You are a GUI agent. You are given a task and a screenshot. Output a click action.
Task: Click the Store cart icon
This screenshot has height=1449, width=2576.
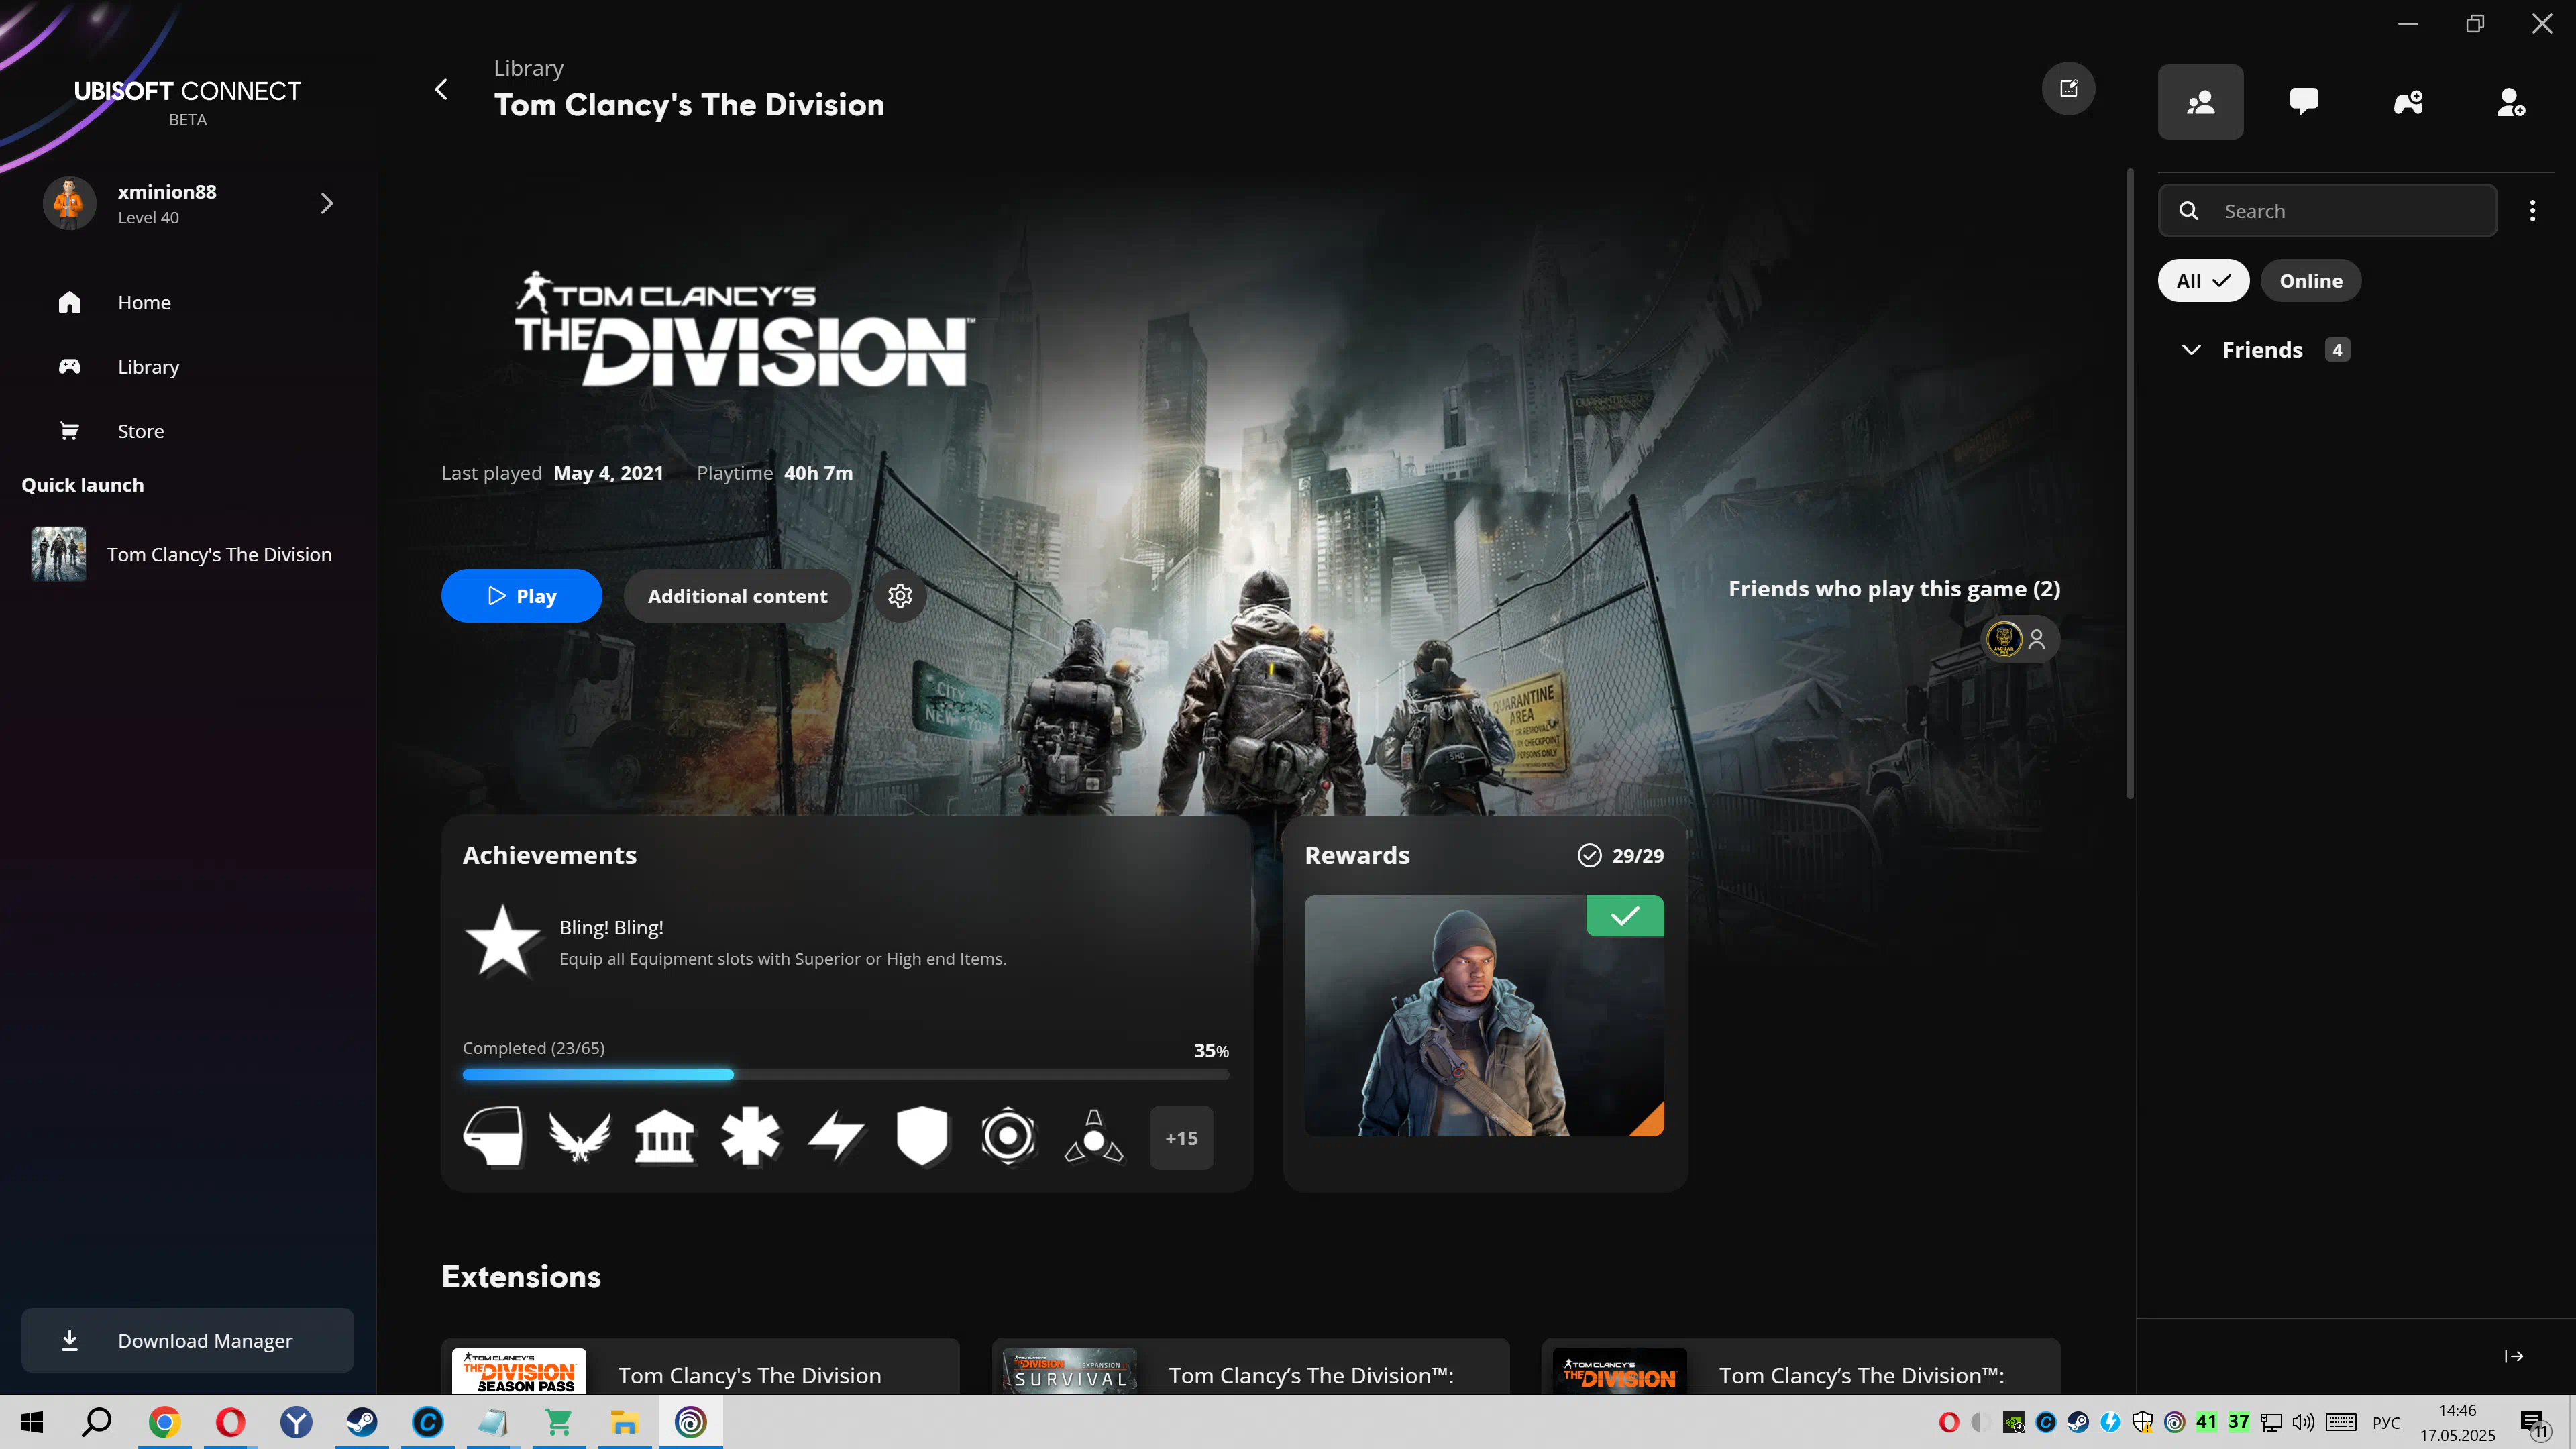pyautogui.click(x=69, y=431)
